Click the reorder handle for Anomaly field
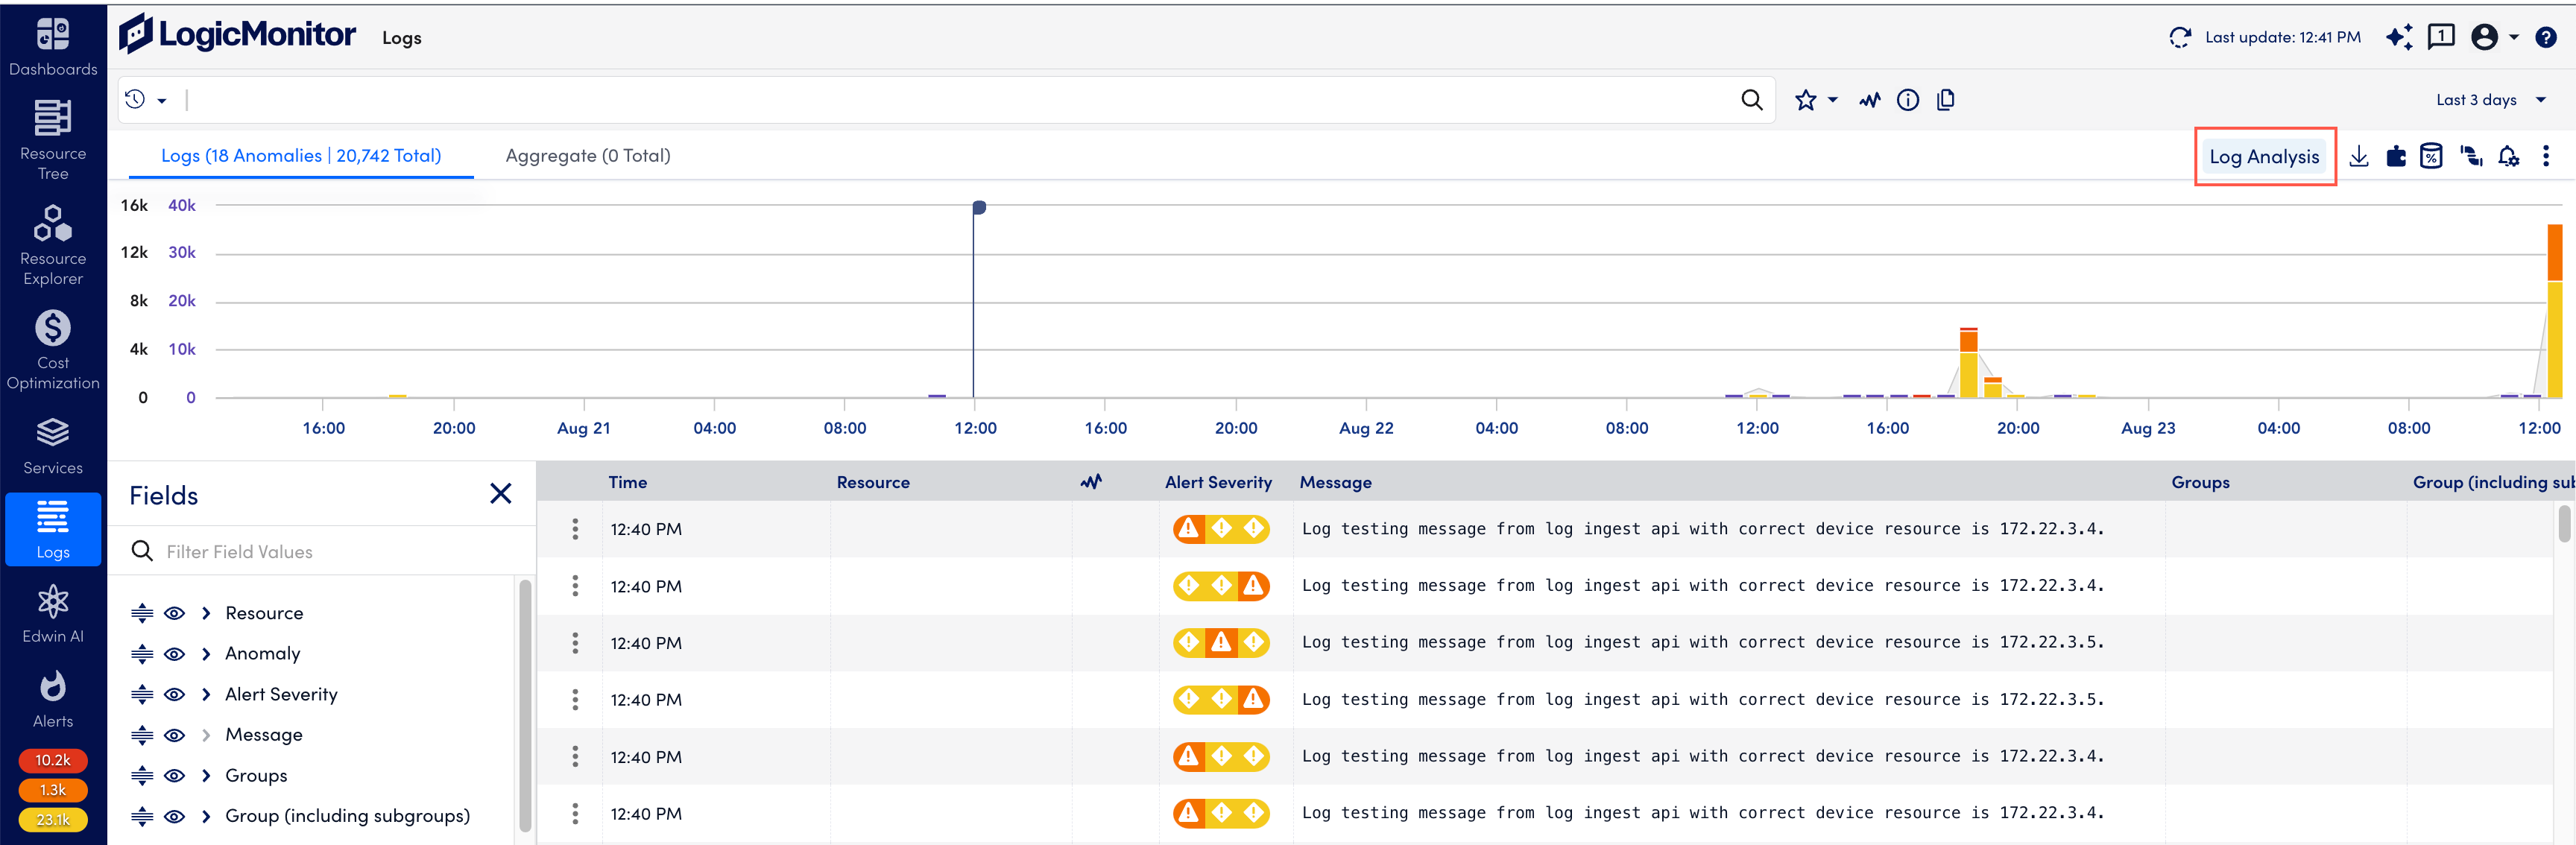This screenshot has height=845, width=2576. [x=142, y=655]
